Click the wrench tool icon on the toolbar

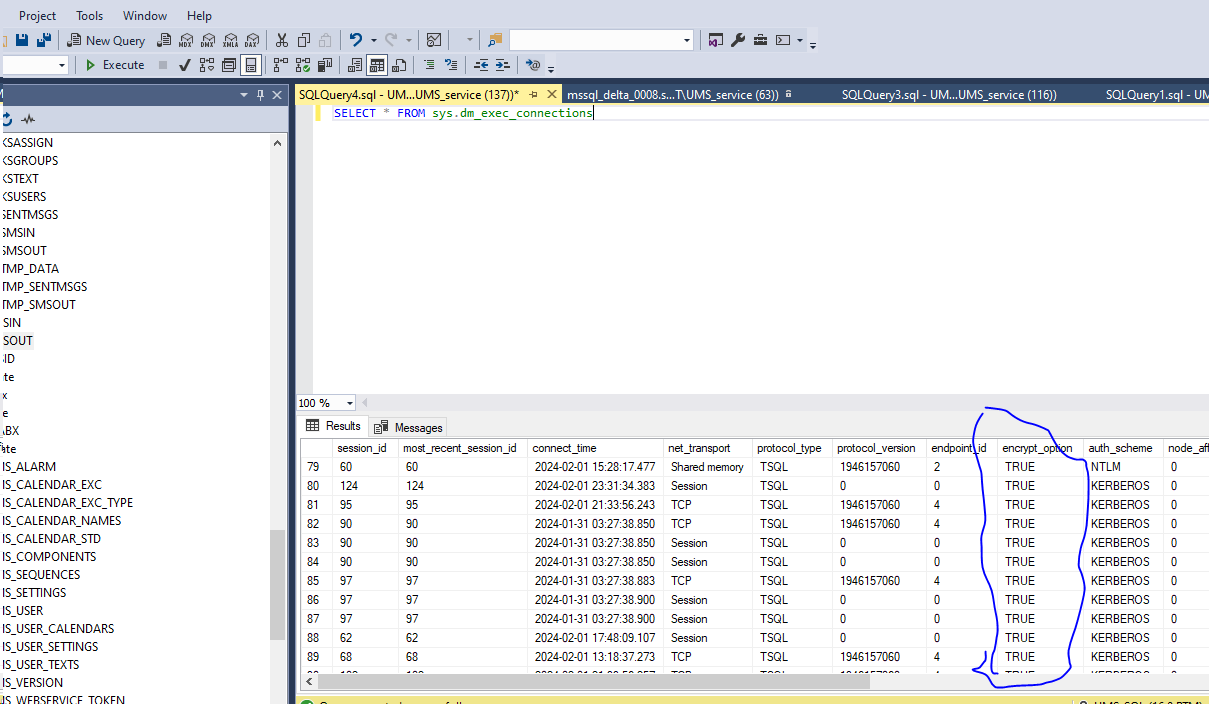pos(738,40)
